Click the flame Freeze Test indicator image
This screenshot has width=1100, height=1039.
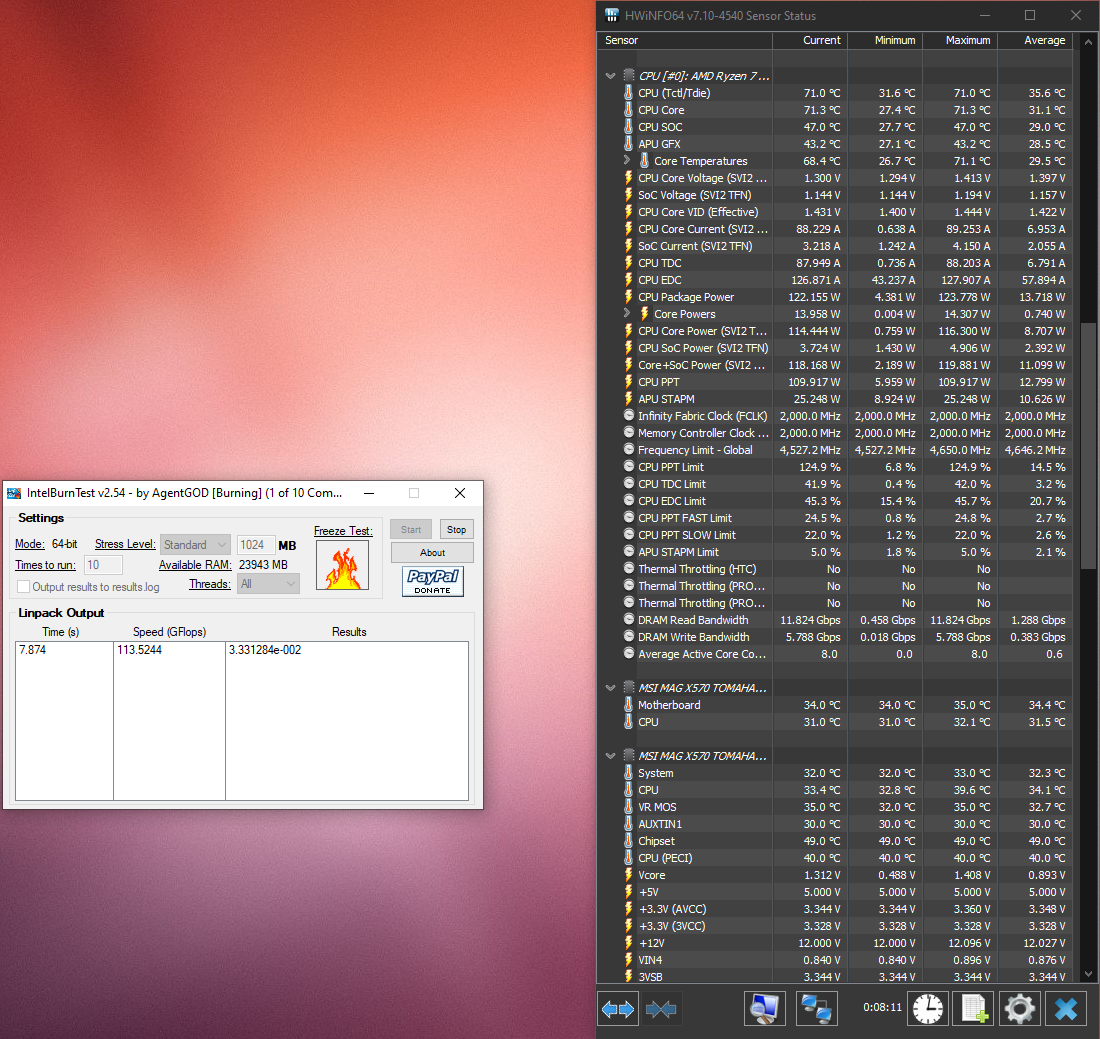pos(342,565)
